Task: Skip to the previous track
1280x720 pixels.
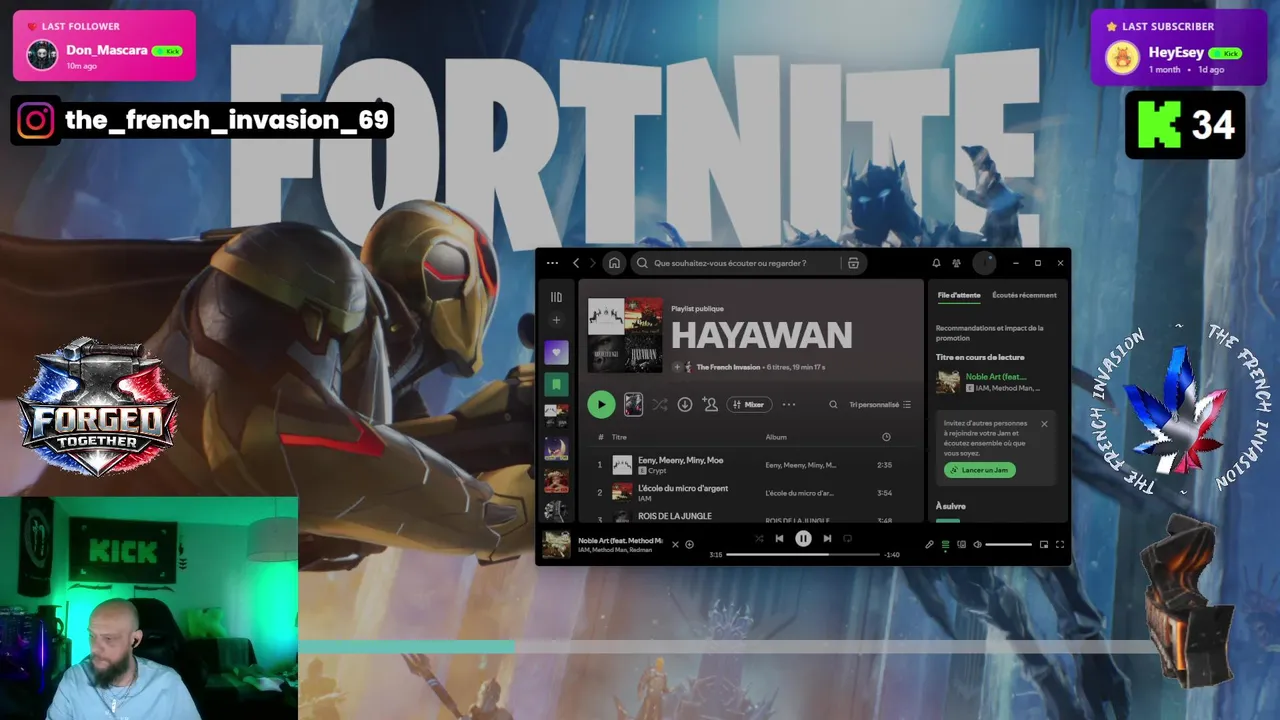Action: (x=779, y=538)
